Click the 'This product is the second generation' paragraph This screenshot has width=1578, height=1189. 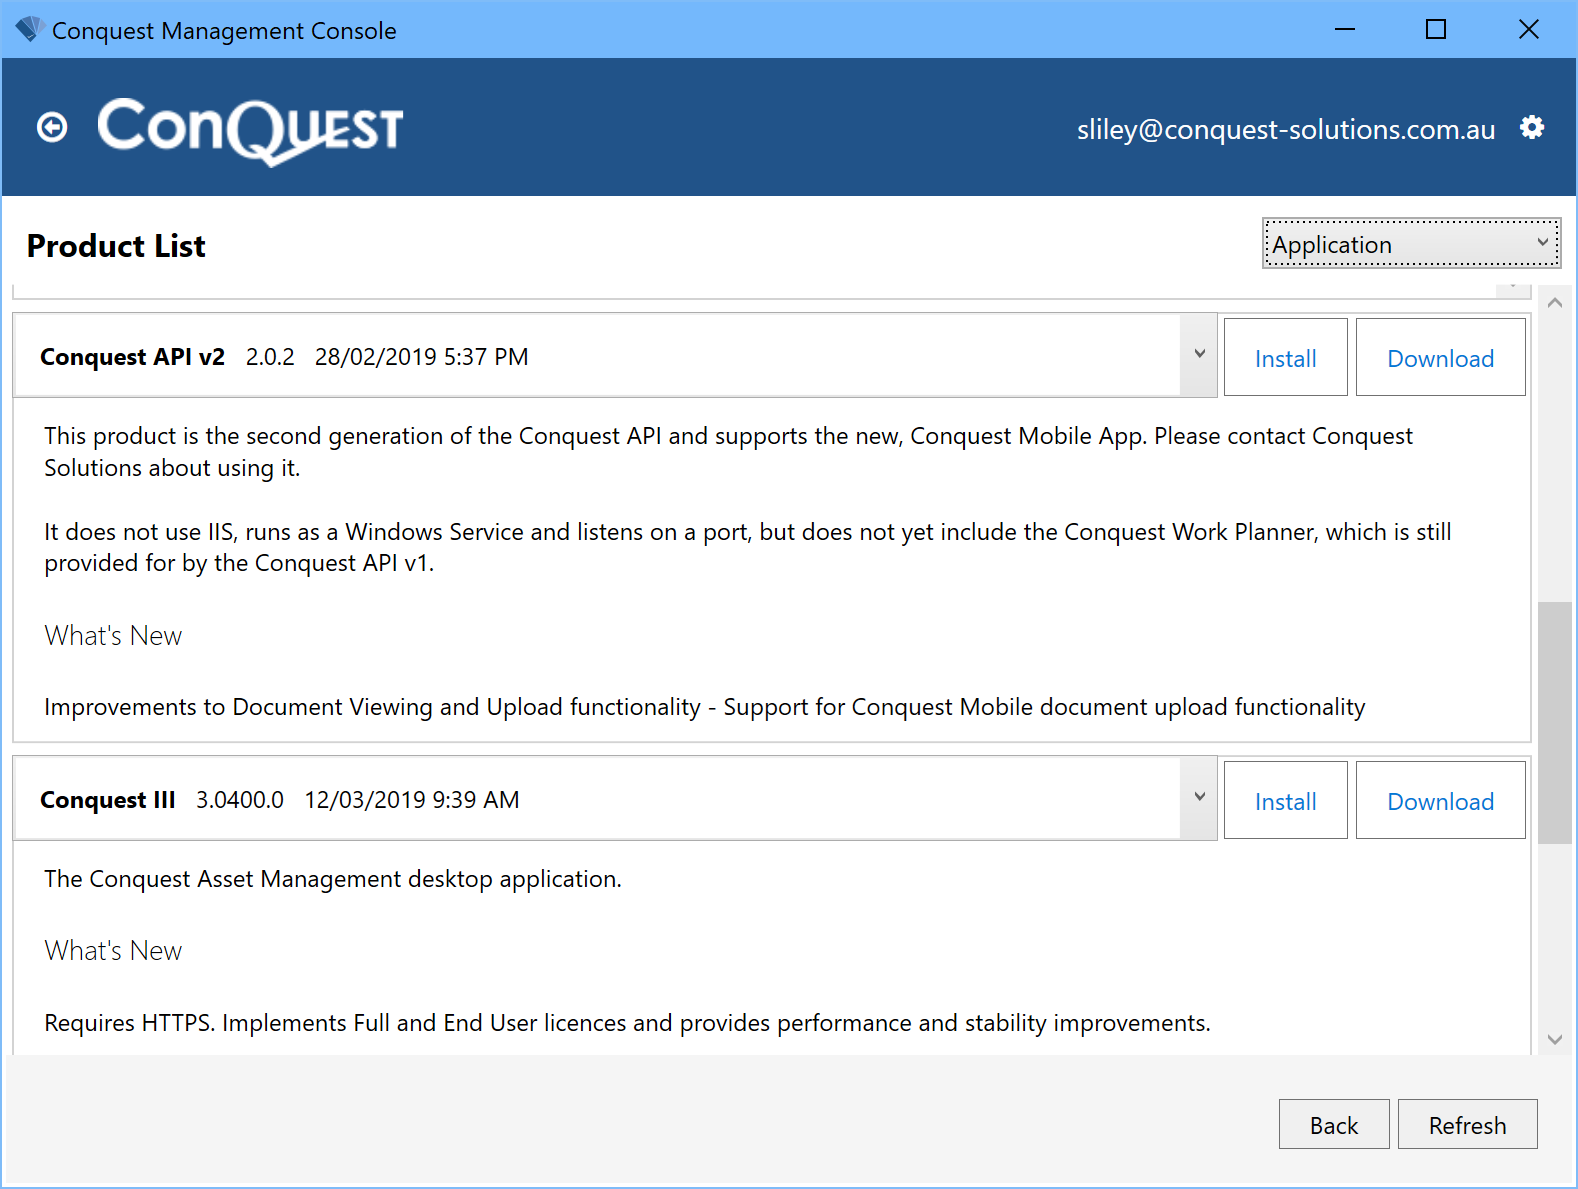(x=728, y=452)
